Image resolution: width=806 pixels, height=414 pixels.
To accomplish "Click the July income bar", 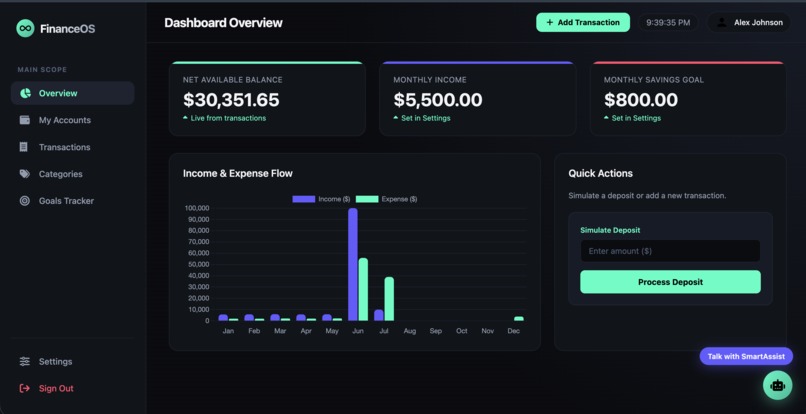I will pos(379,315).
